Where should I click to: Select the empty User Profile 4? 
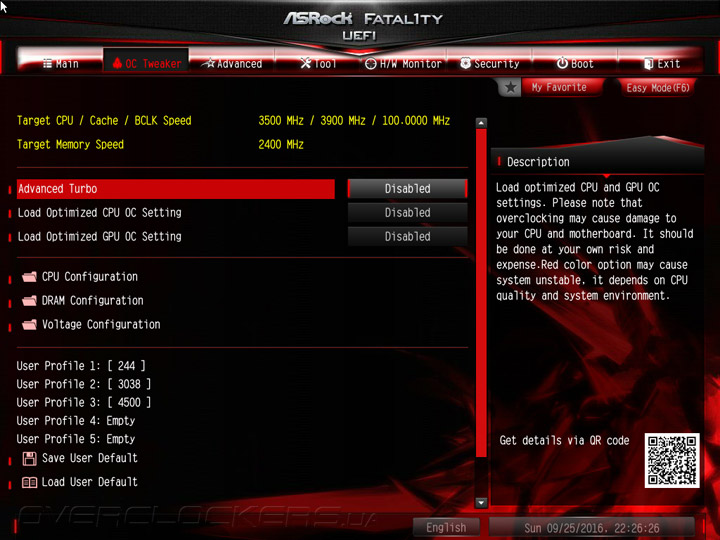pyautogui.click(x=76, y=421)
